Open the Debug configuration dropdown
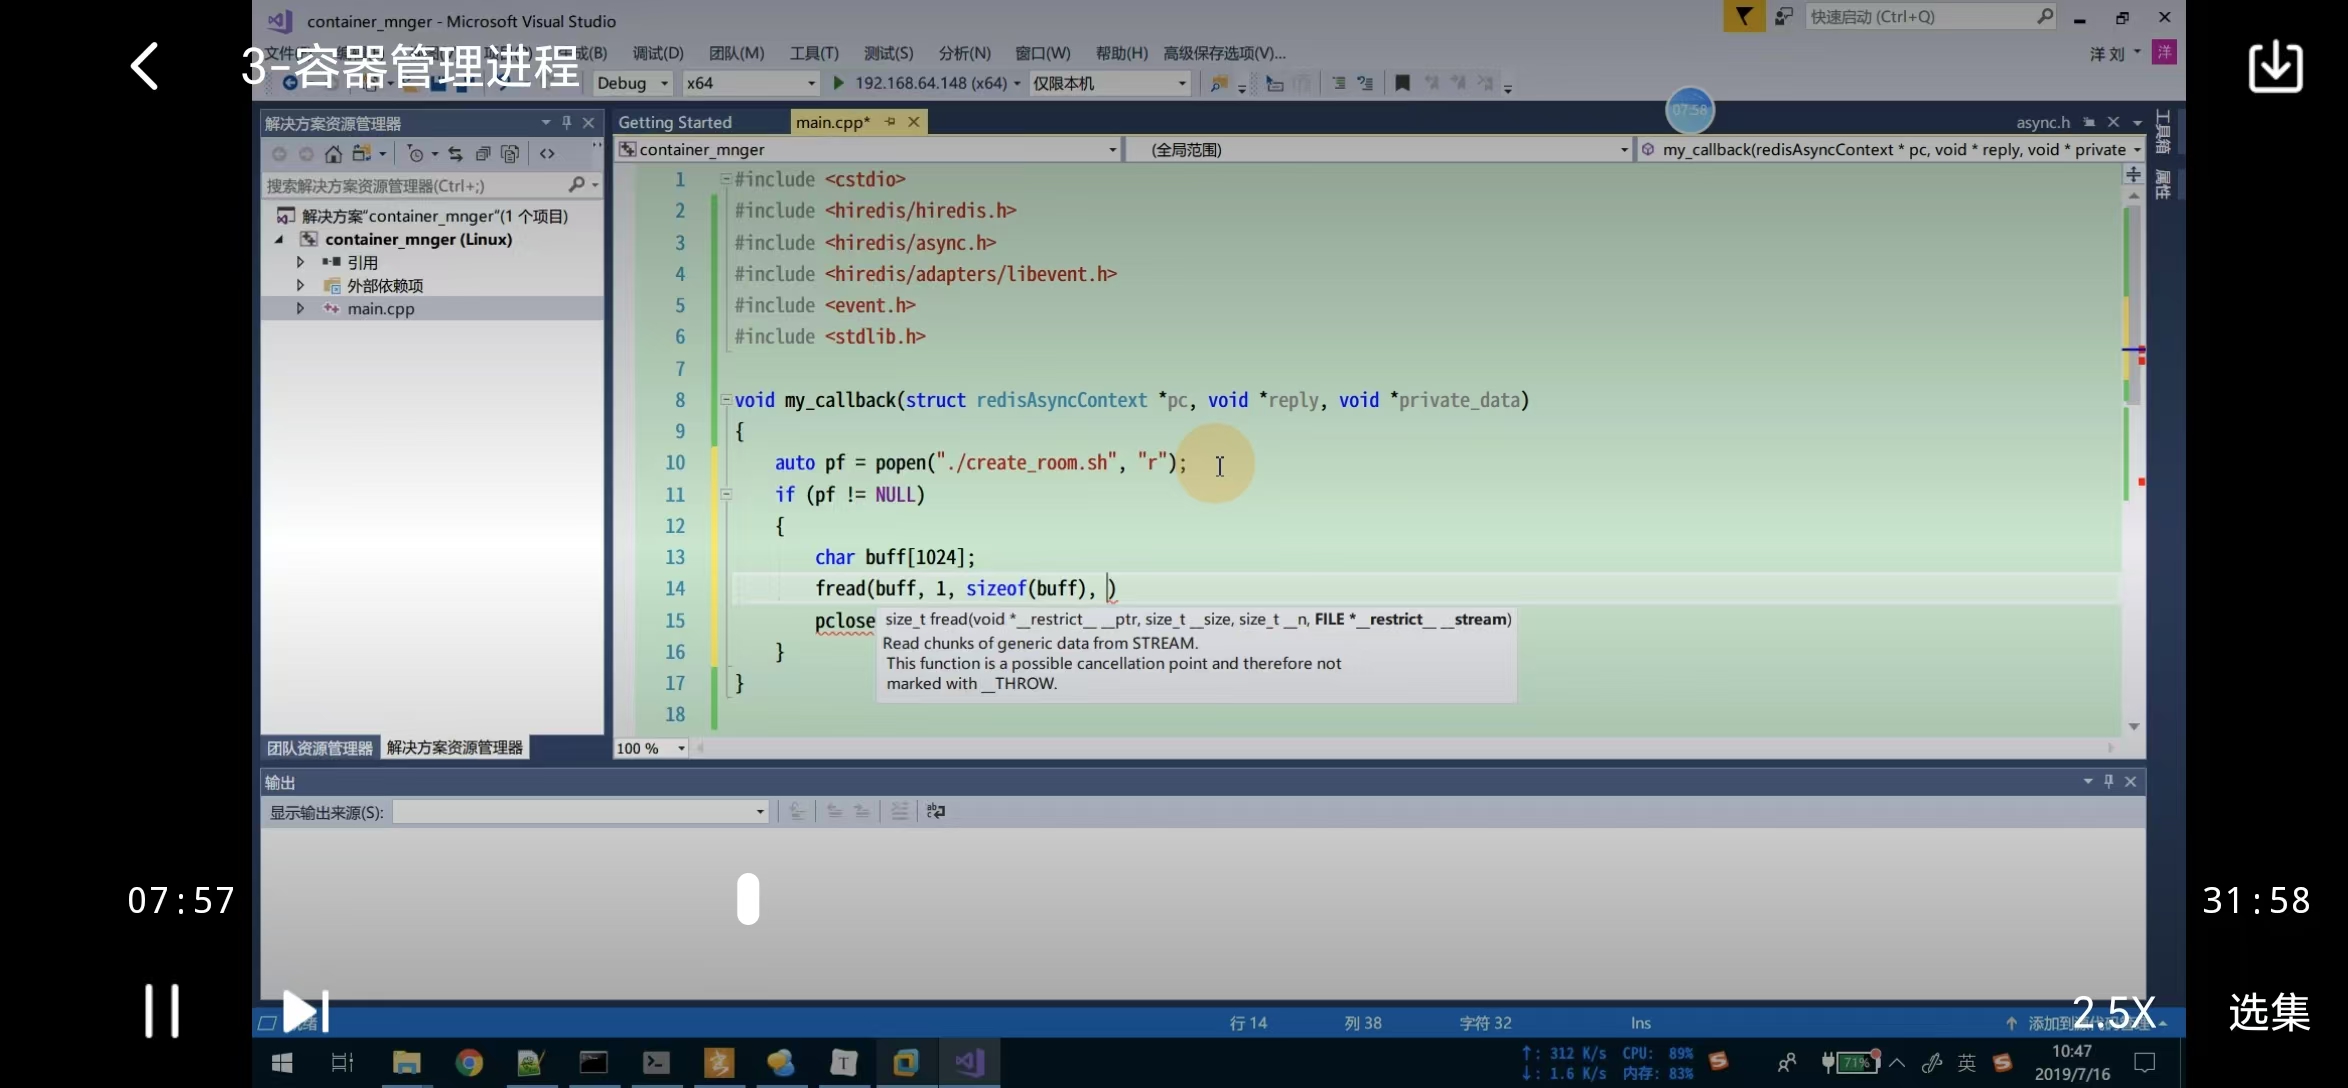This screenshot has width=2348, height=1088. 633,83
